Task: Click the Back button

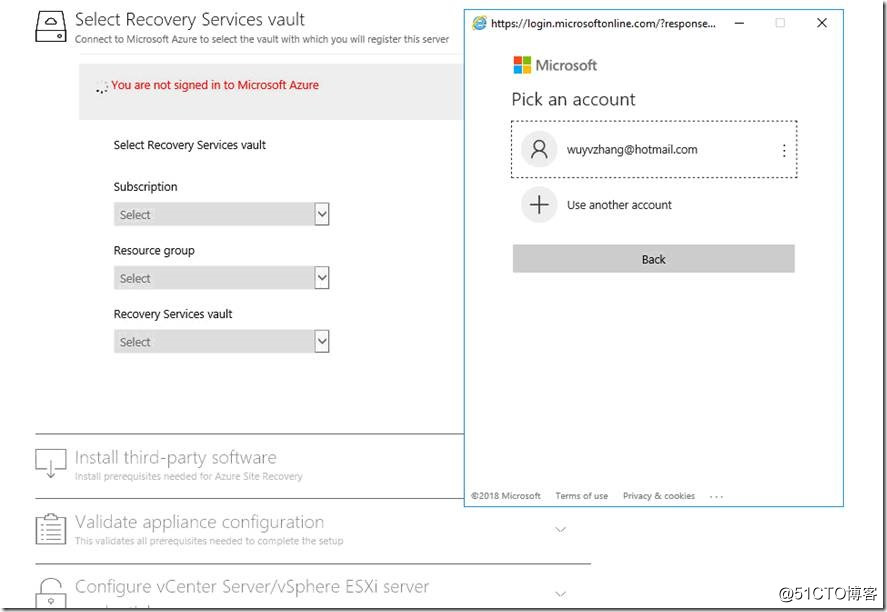Action: tap(653, 258)
